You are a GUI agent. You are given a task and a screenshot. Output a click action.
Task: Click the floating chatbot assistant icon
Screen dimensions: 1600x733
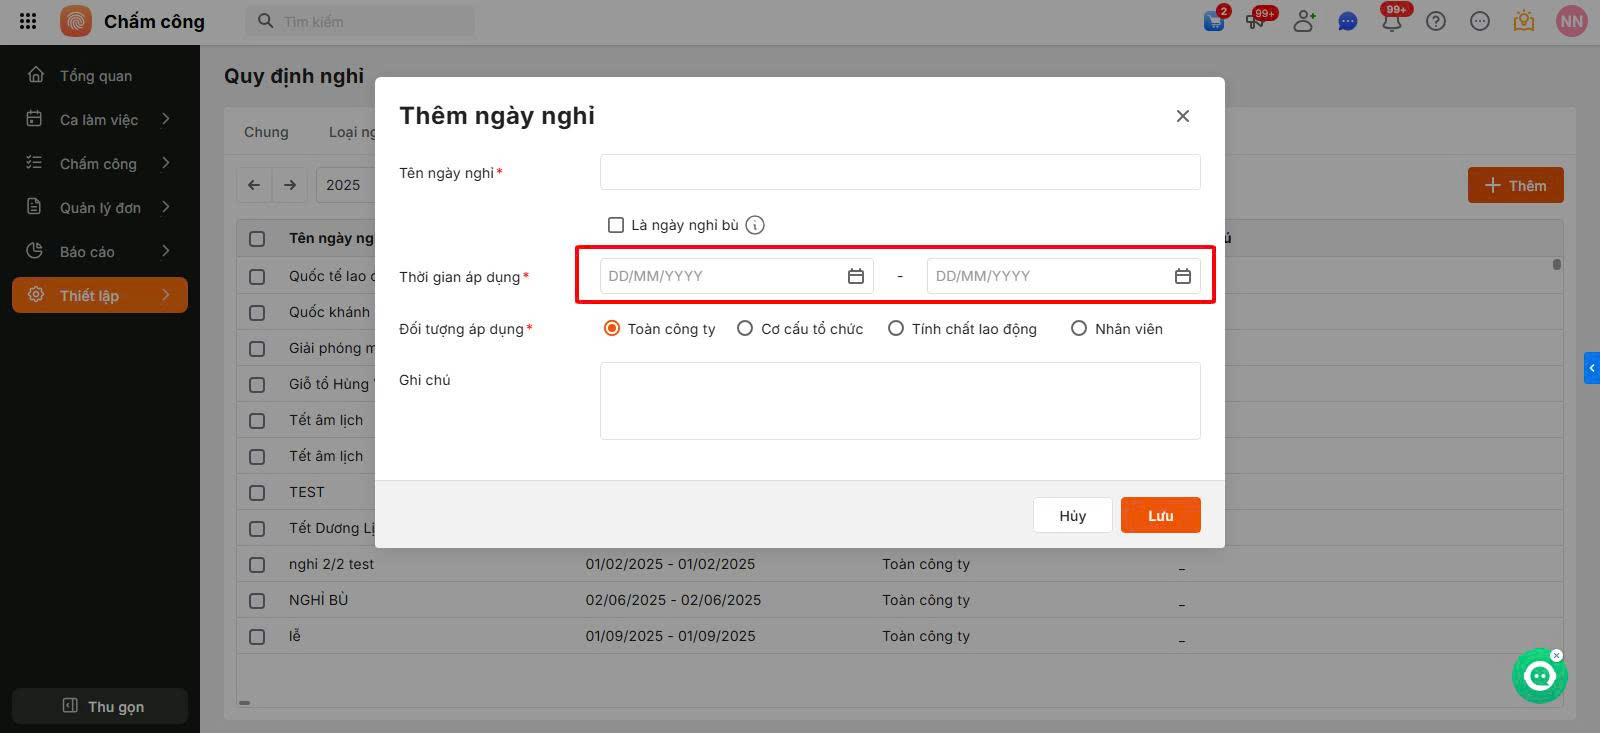(x=1539, y=677)
